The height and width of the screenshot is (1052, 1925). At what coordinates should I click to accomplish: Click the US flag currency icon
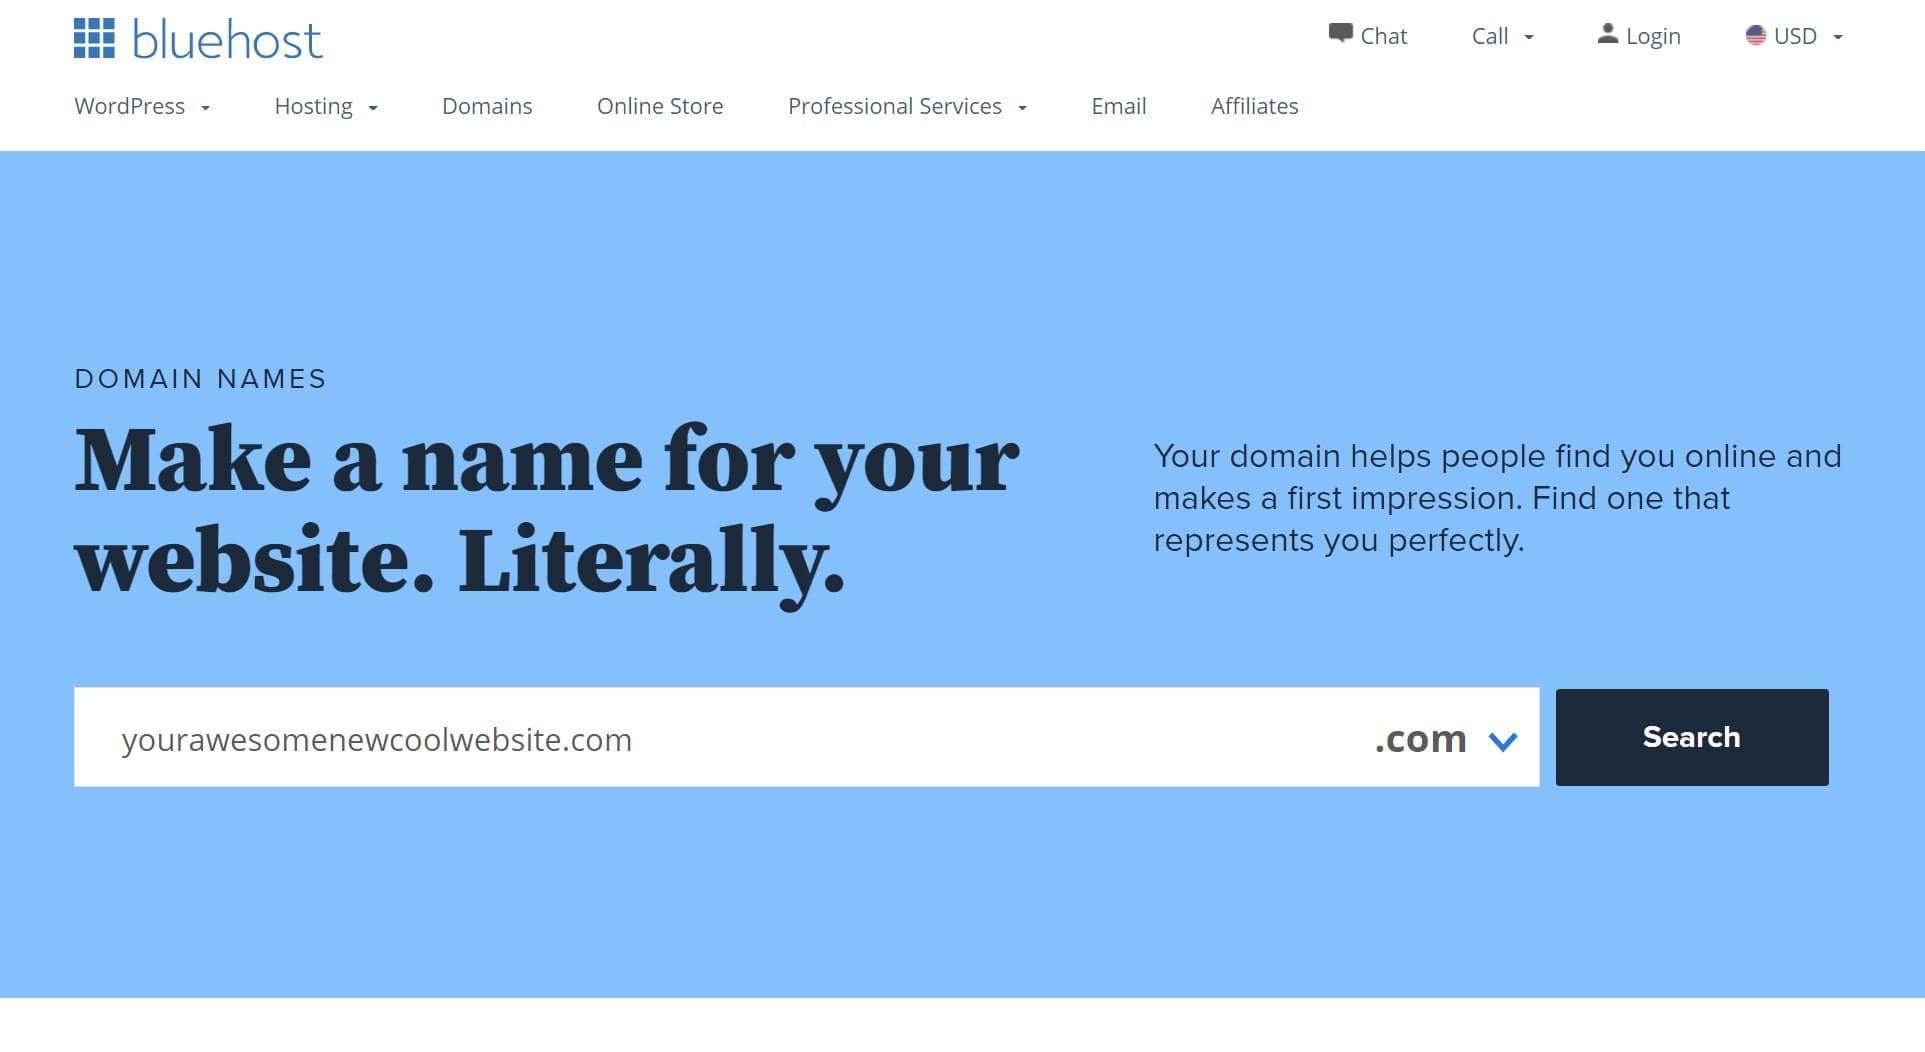tap(1754, 35)
